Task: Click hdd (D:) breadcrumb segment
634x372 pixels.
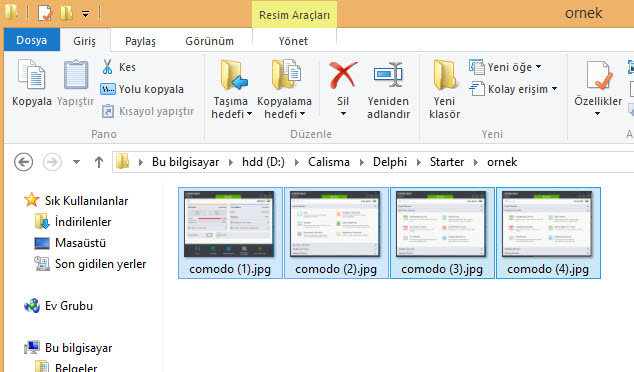Action: click(263, 162)
